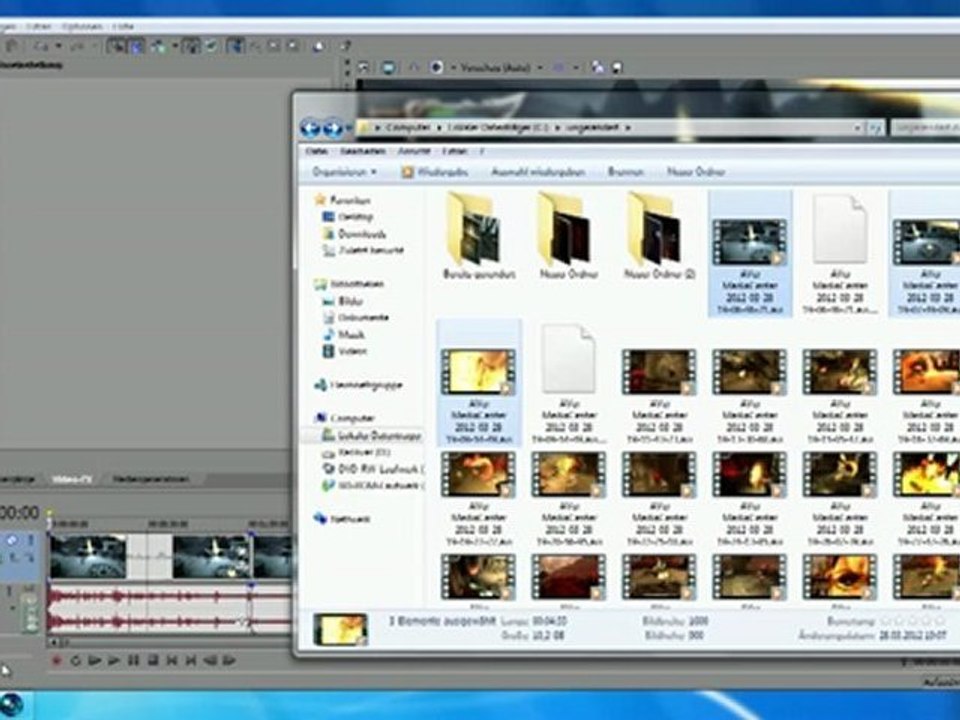Image resolution: width=960 pixels, height=720 pixels.
Task: Select the Neuer Ordner folder
Action: [568, 236]
